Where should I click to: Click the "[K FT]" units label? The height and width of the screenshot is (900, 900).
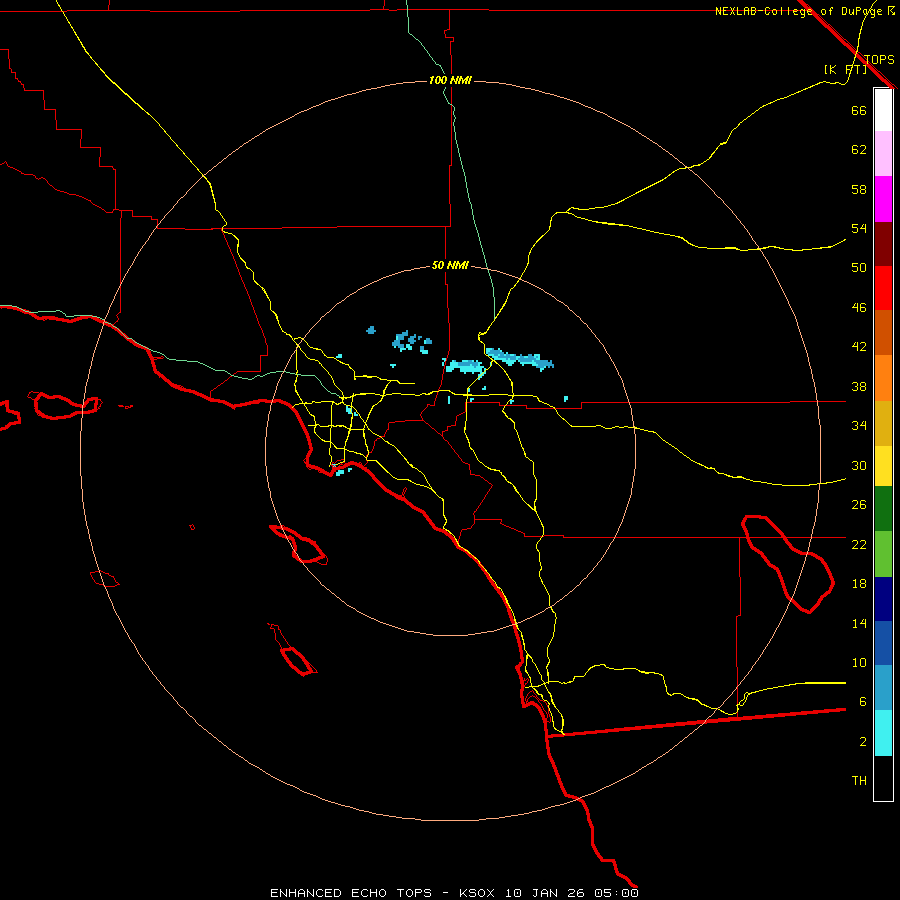pyautogui.click(x=845, y=70)
